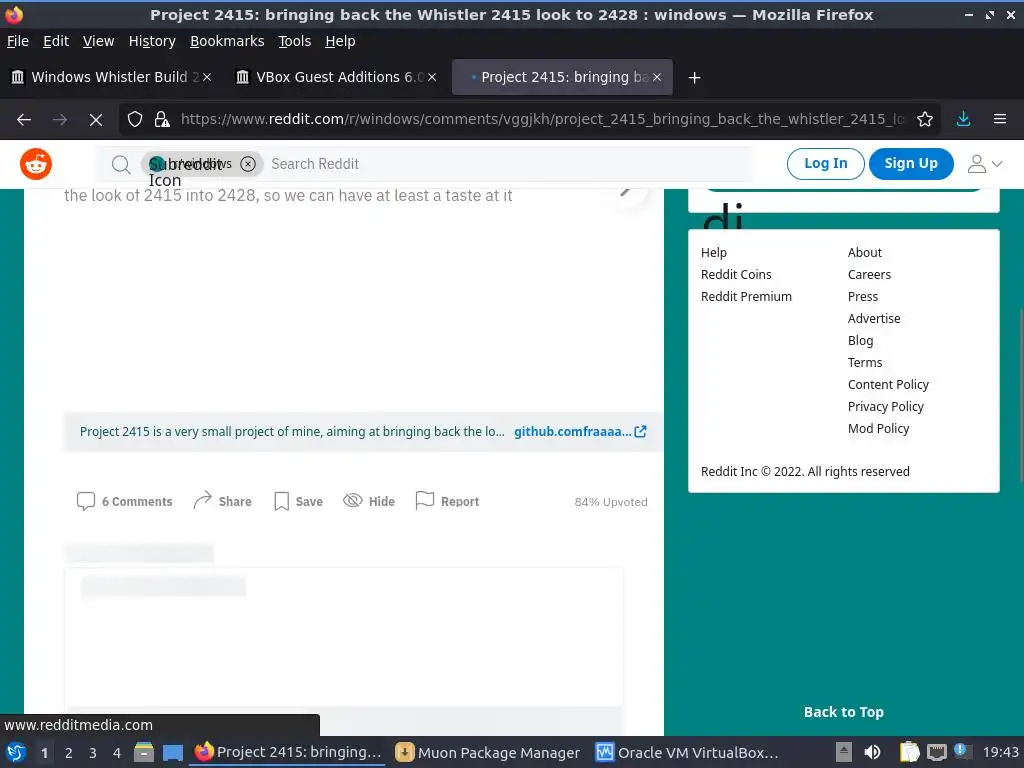Expand the user account dropdown

point(984,164)
